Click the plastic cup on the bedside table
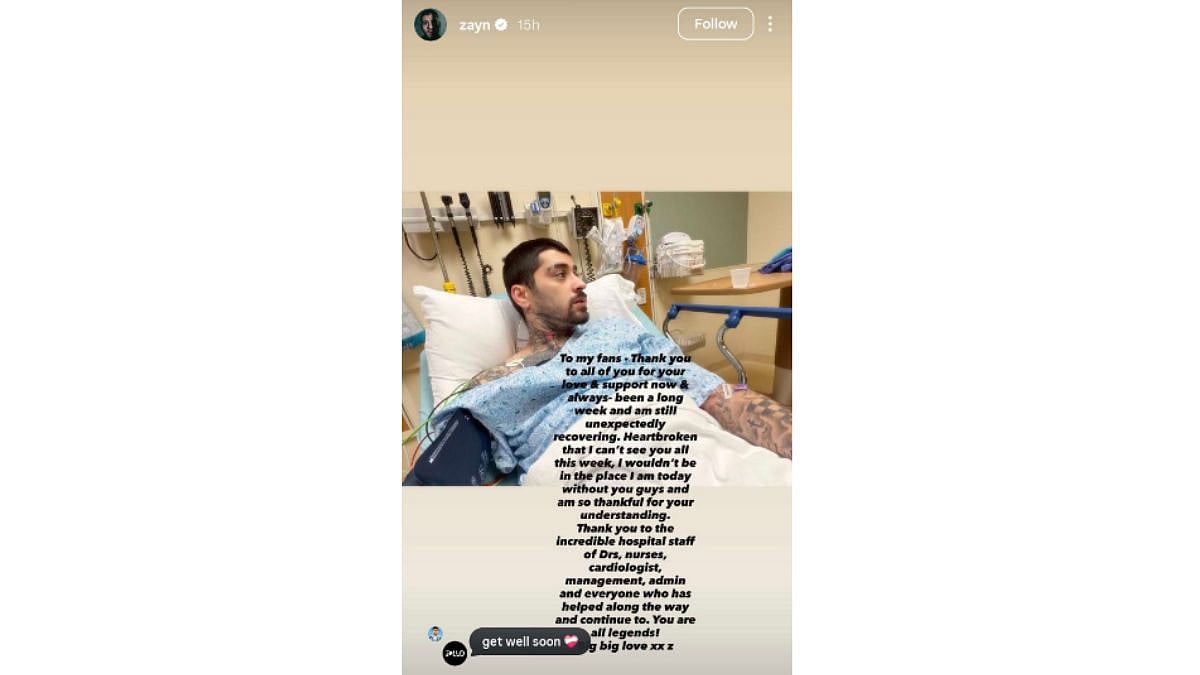Screen dimensions: 1200x675 pos(740,277)
